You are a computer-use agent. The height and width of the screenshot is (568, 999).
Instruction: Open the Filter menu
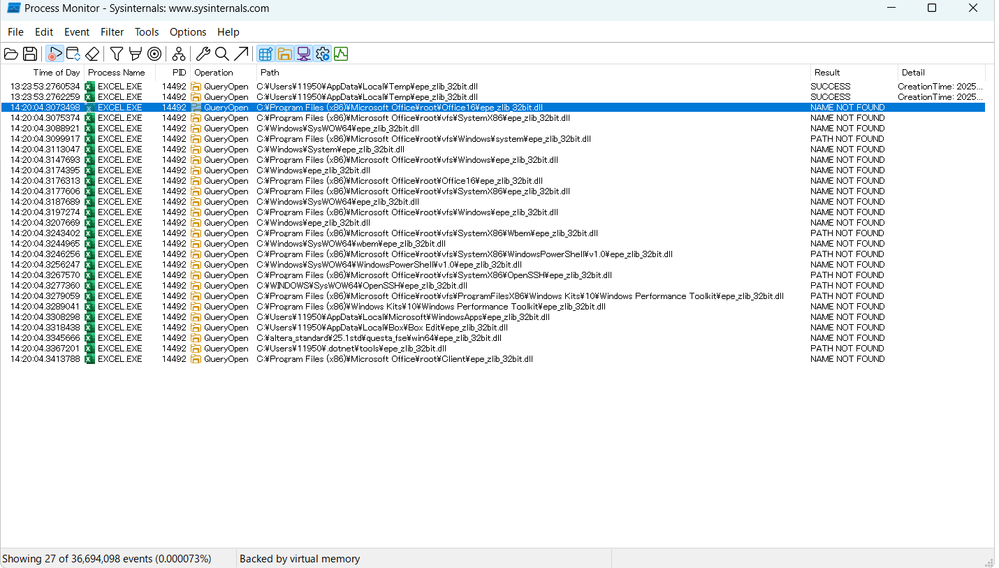click(x=112, y=32)
